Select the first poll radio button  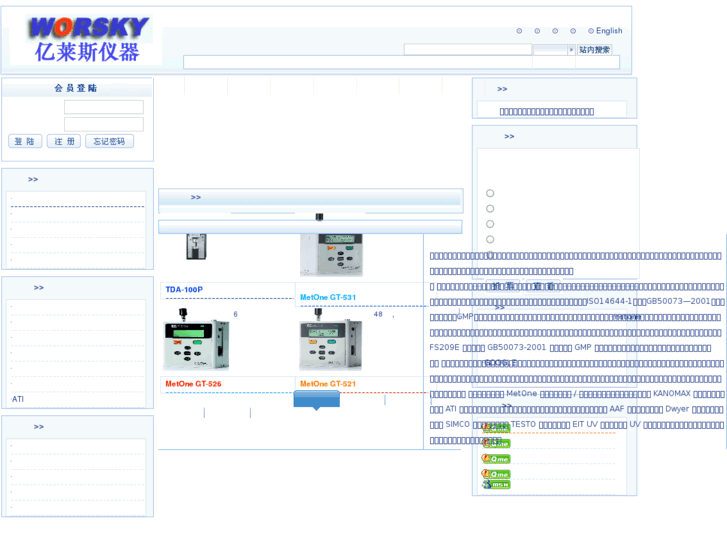[490, 193]
